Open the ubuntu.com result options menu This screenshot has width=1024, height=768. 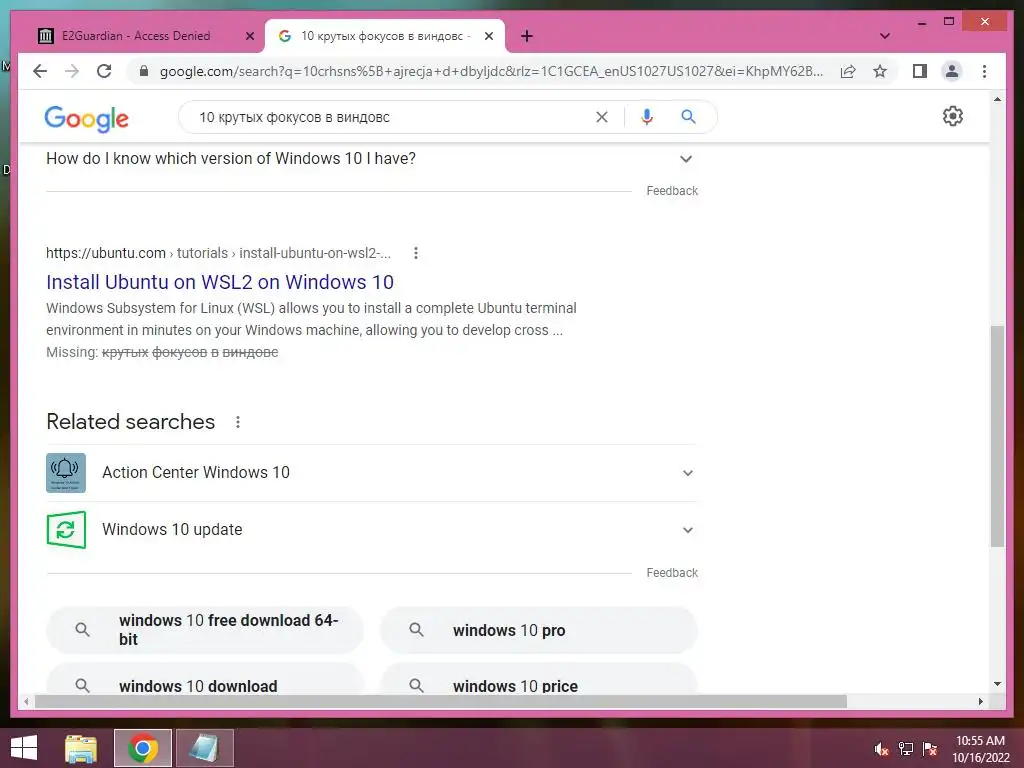[415, 253]
